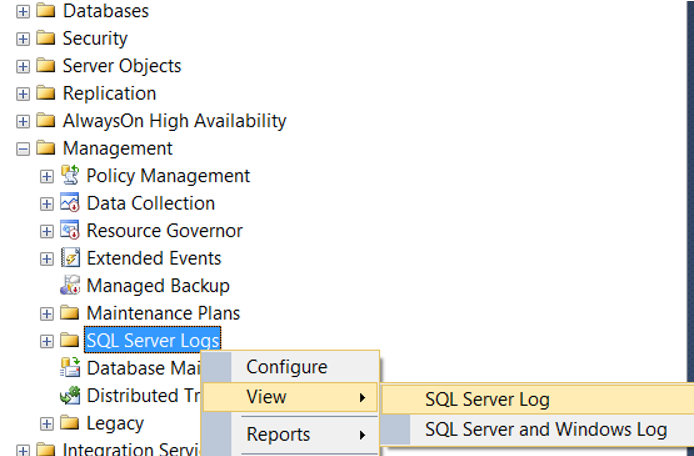
Task: Click the SQL Server Logs folder icon
Action: click(69, 340)
